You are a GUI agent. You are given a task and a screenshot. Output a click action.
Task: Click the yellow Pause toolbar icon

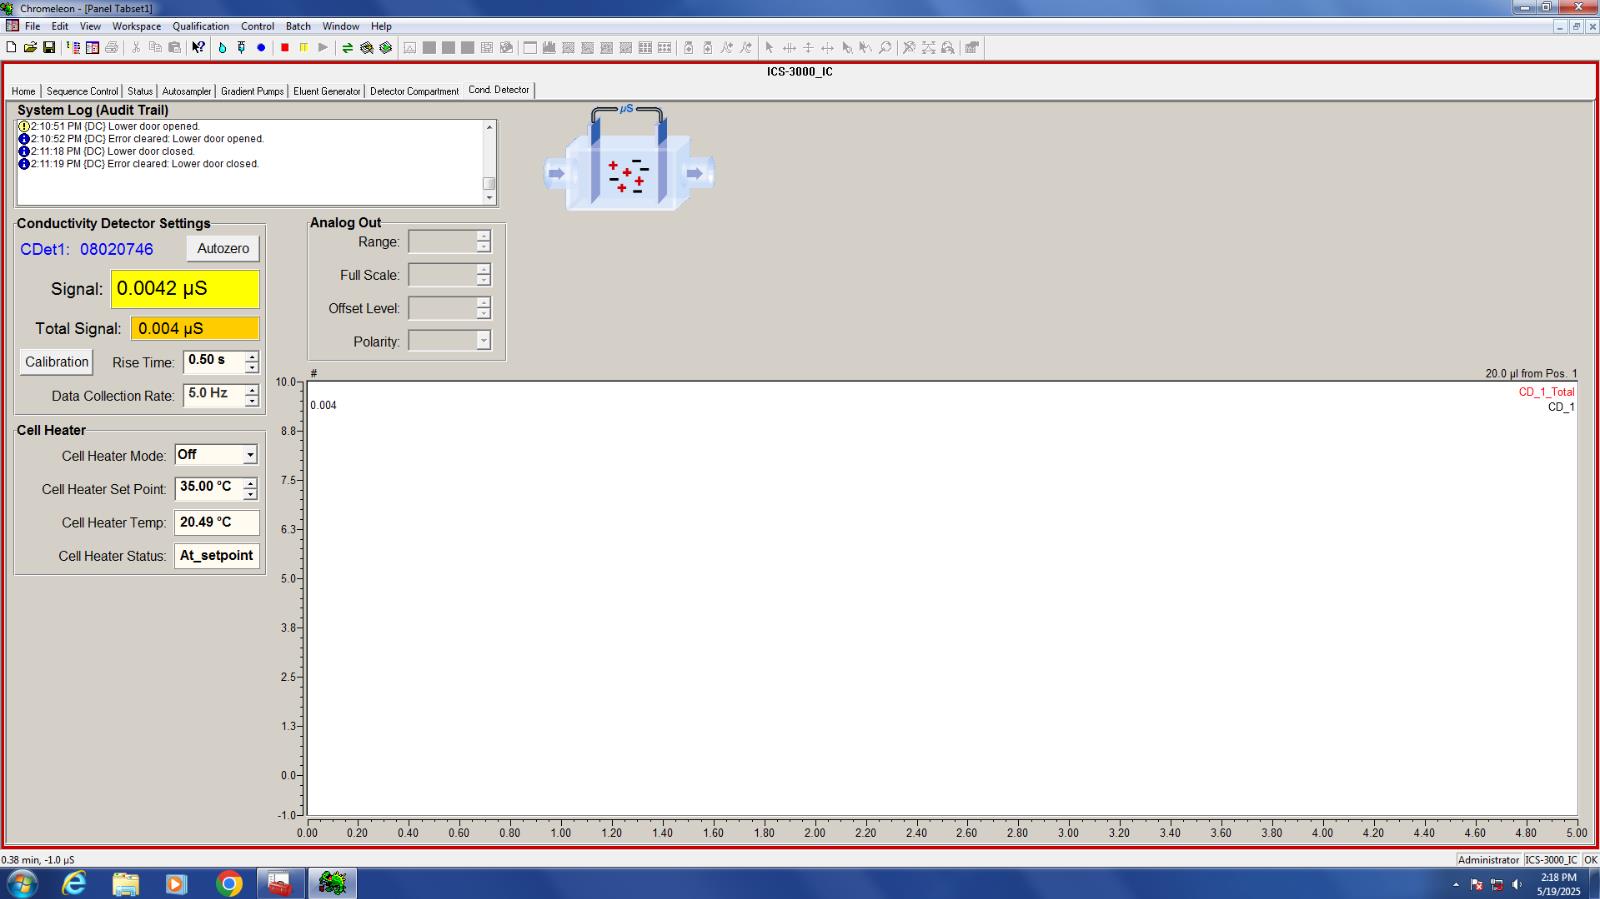click(304, 47)
